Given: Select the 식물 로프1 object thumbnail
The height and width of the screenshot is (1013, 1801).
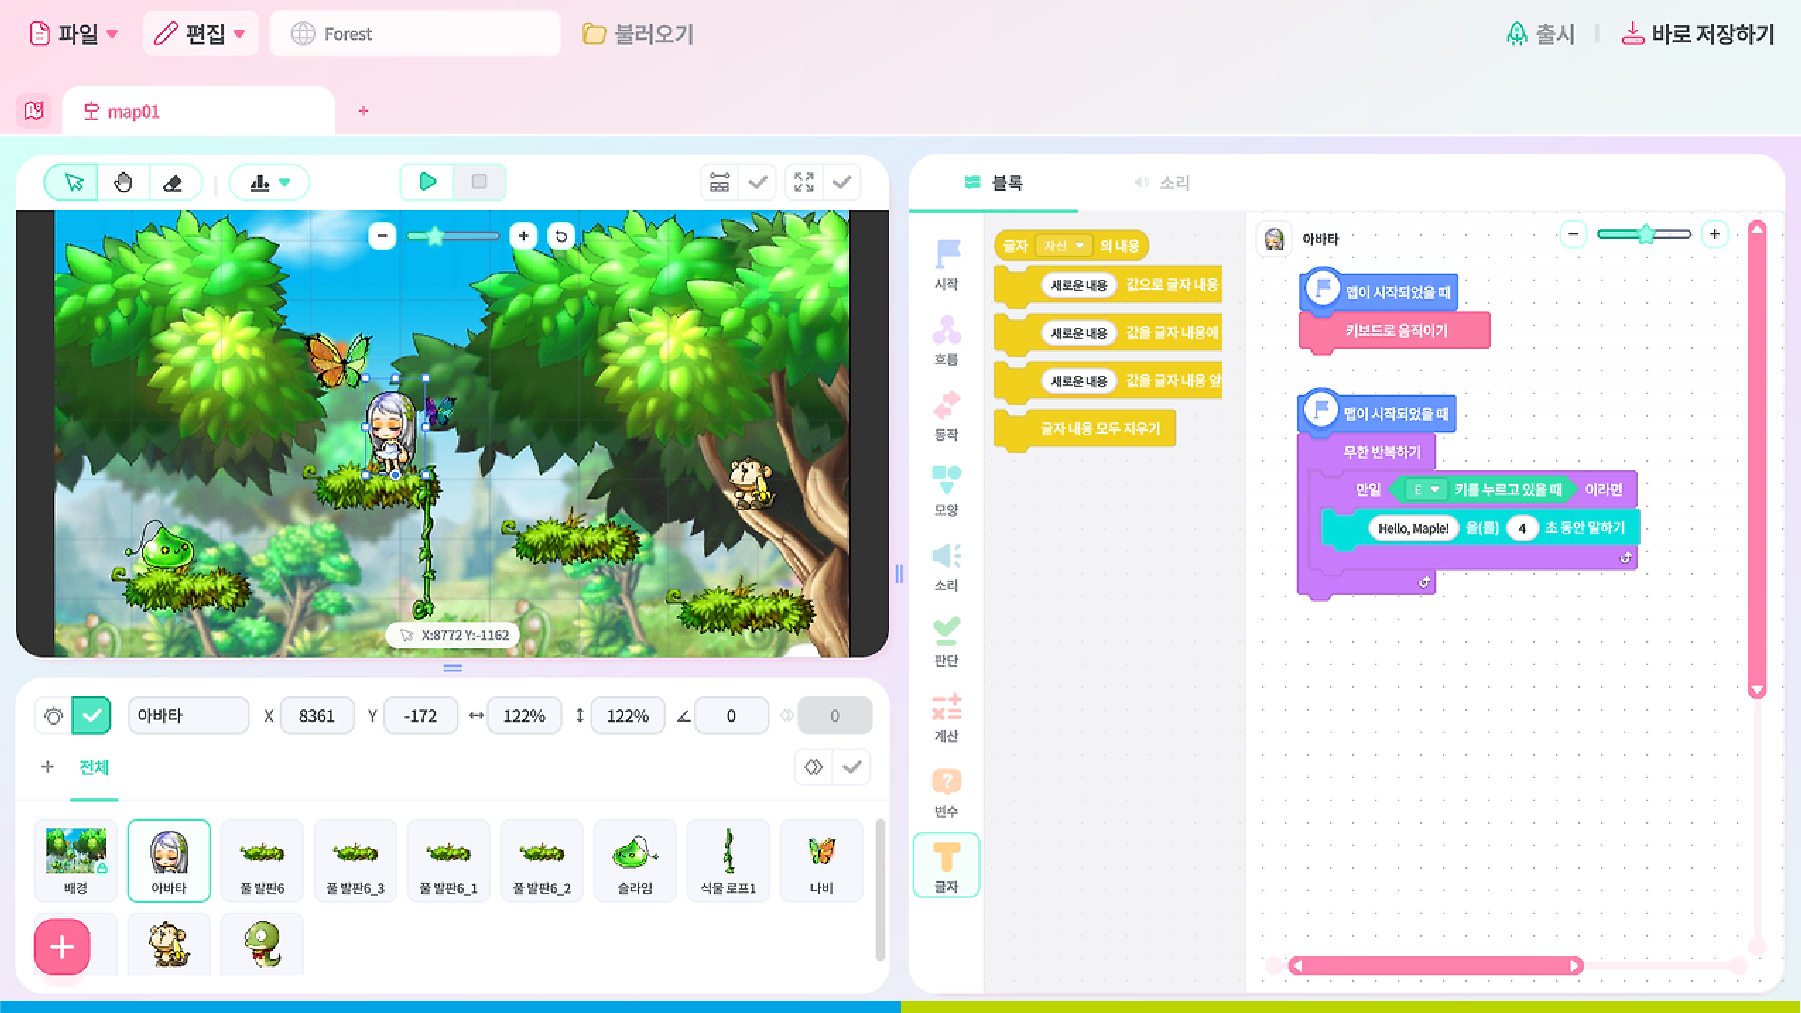Looking at the screenshot, I should [728, 860].
